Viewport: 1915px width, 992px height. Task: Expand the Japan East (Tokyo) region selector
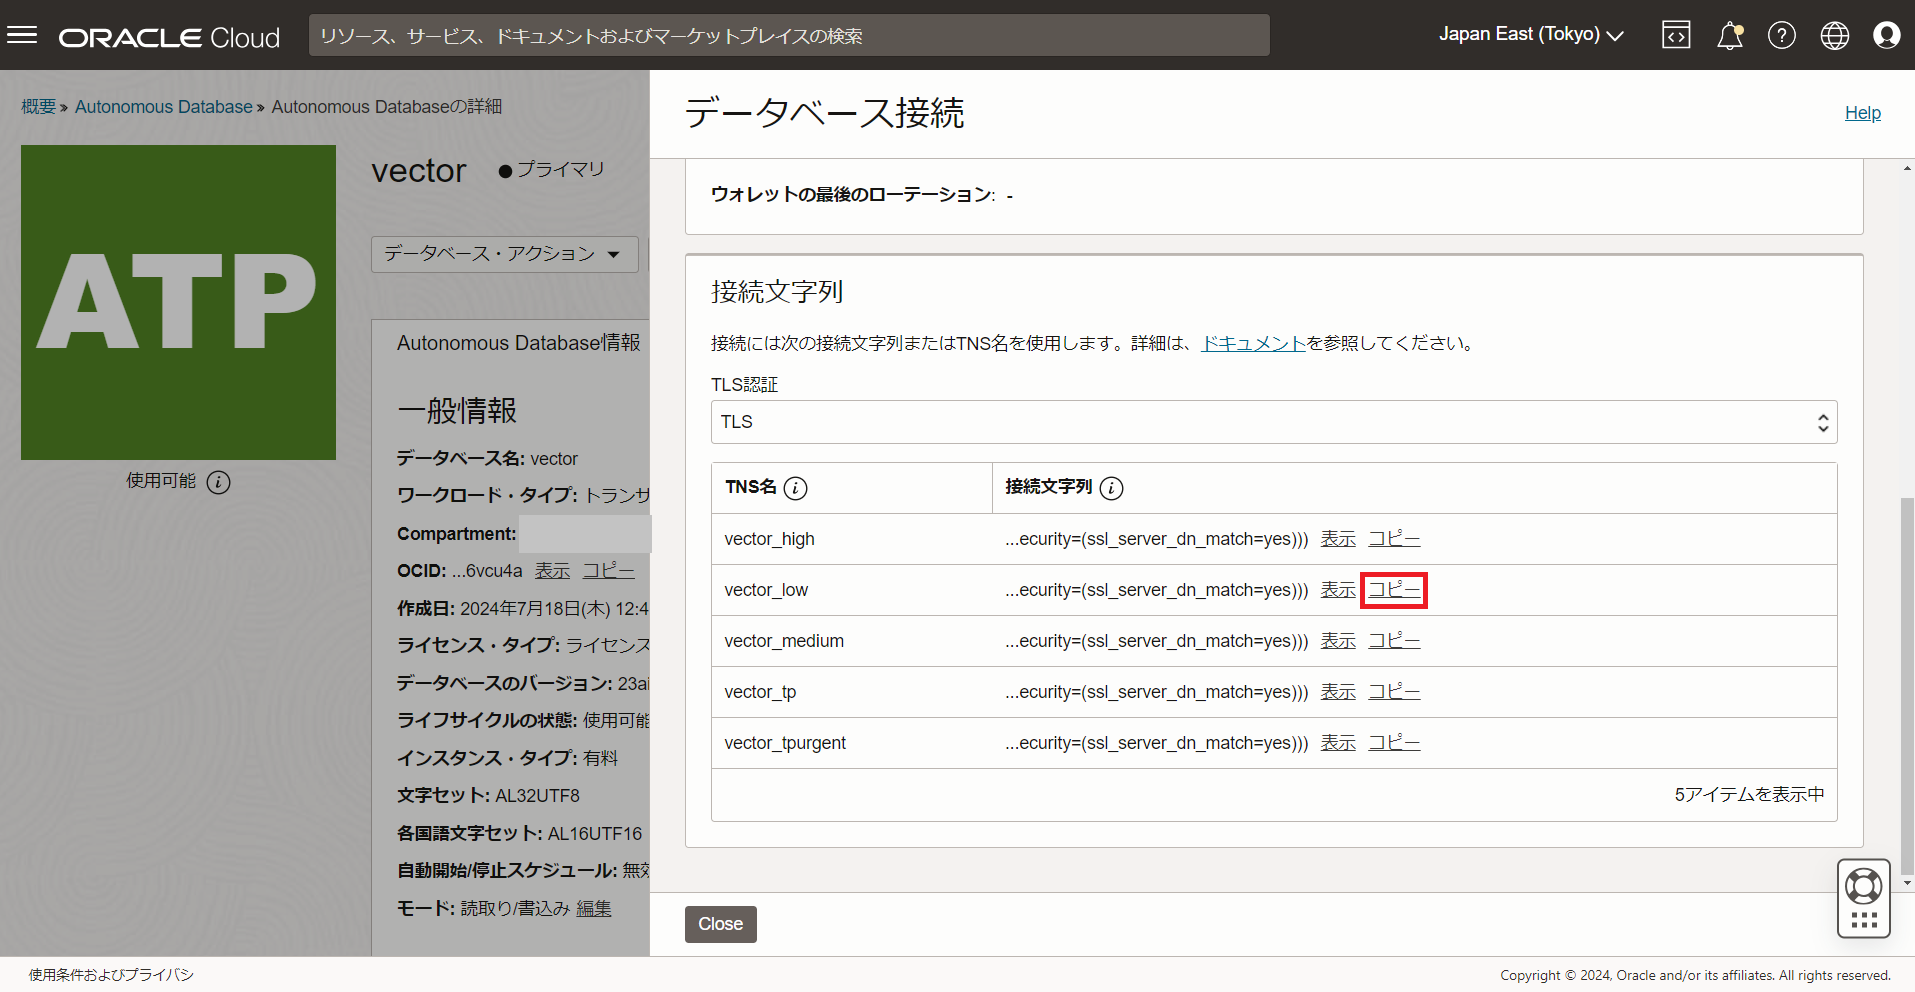click(x=1530, y=35)
